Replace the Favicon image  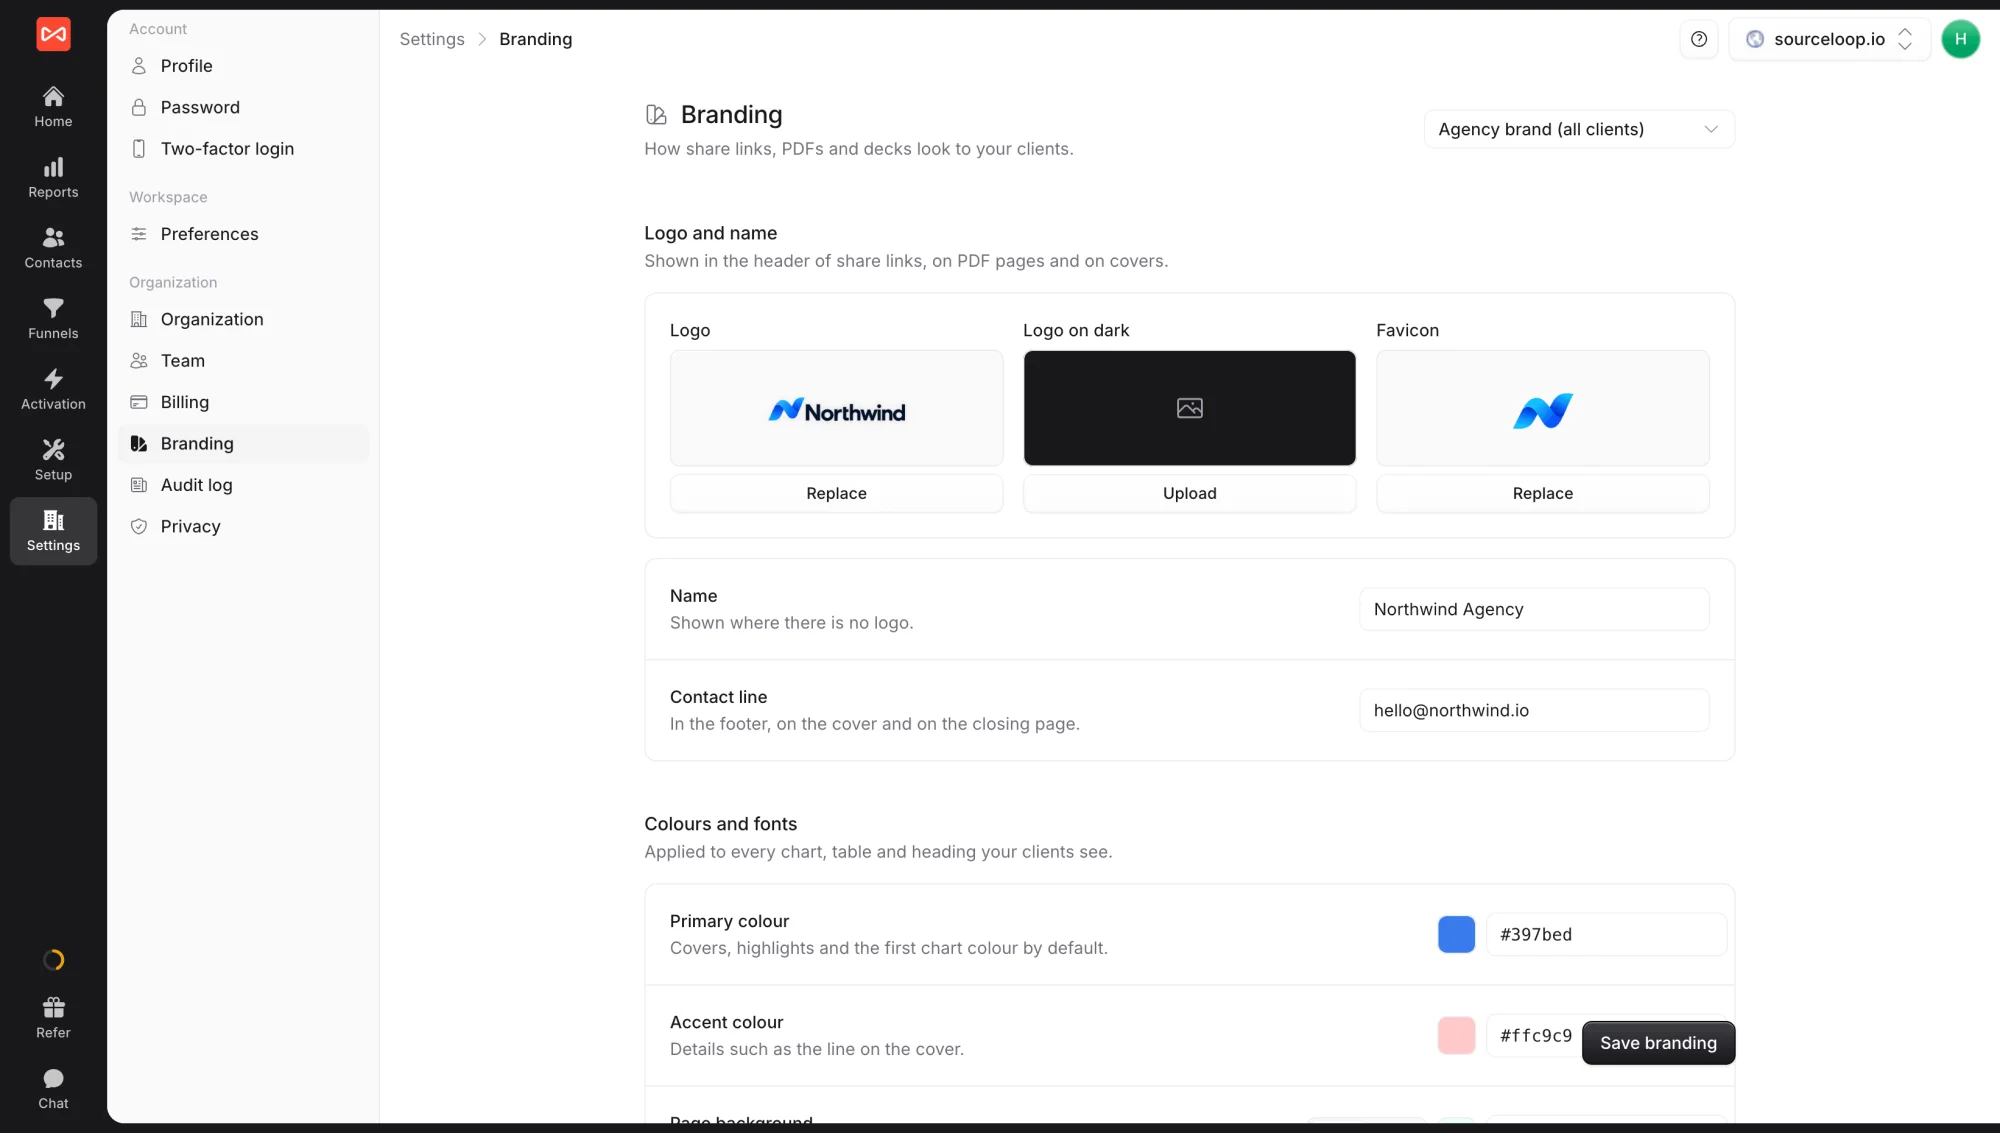[x=1542, y=494]
